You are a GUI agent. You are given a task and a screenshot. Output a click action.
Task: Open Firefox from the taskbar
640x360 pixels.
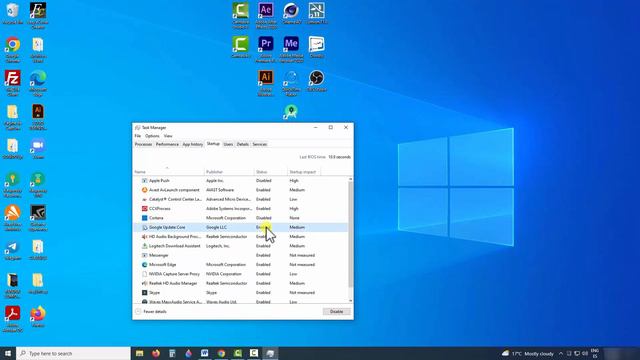click(x=156, y=353)
